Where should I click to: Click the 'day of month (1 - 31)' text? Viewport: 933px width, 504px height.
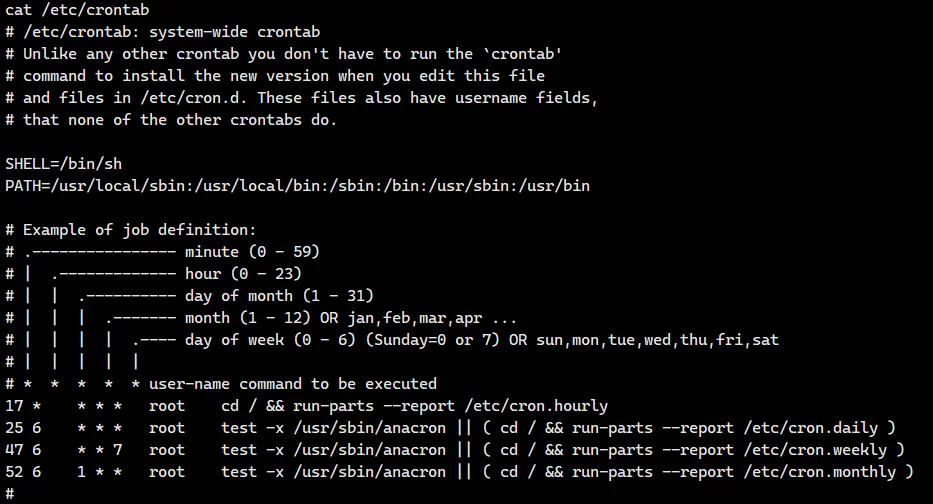[279, 296]
